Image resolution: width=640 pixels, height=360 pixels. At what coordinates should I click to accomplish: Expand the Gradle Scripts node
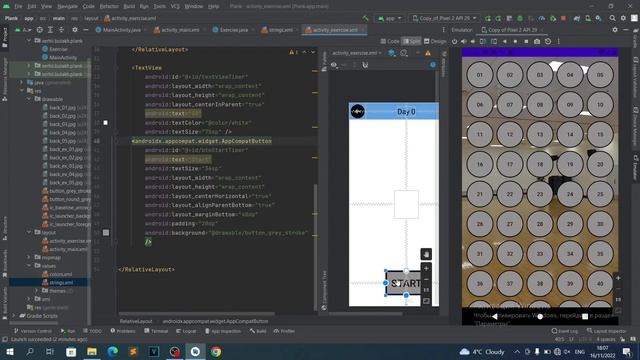(14, 316)
